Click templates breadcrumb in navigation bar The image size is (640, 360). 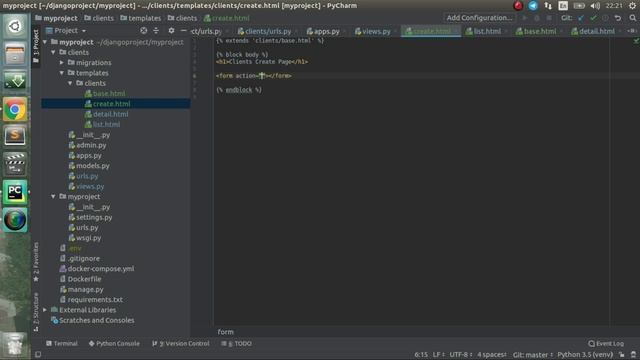click(x=140, y=18)
